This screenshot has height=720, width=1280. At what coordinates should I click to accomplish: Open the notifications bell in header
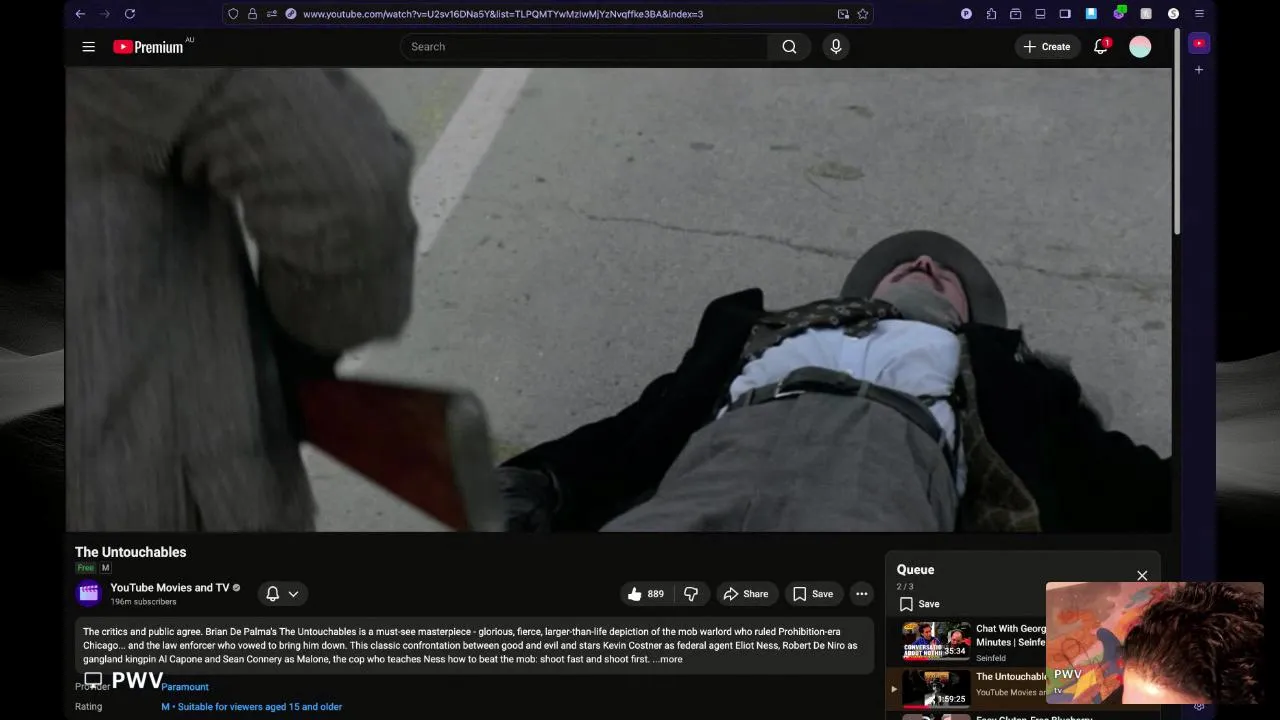point(1101,47)
